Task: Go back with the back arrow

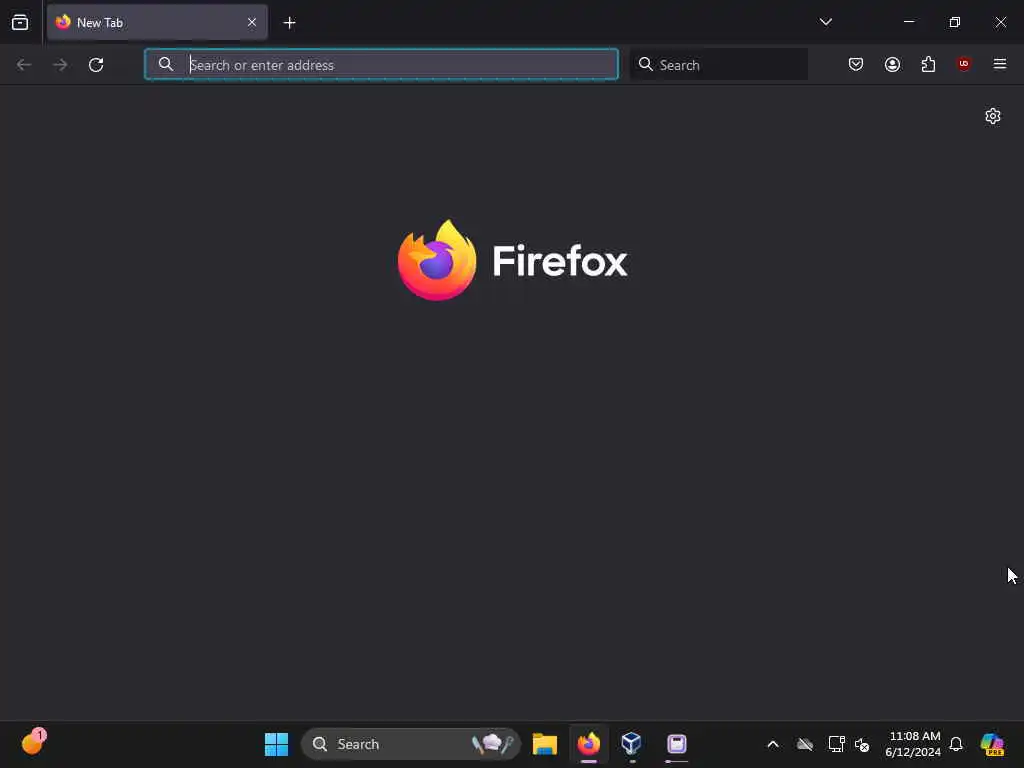Action: tap(24, 65)
